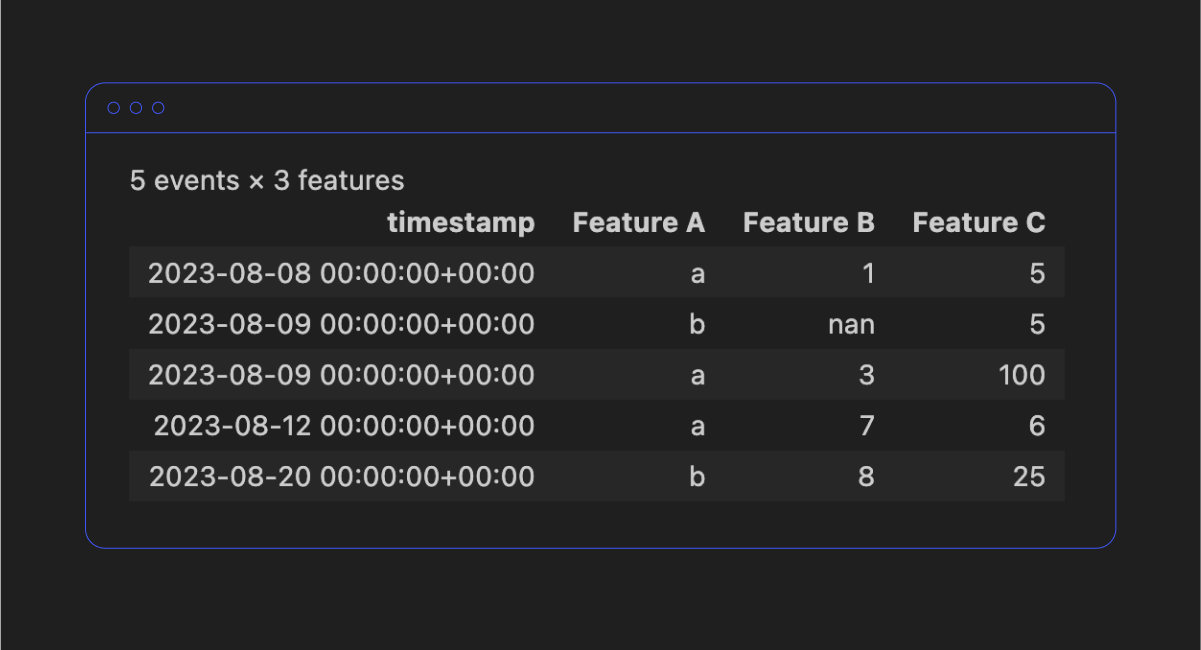Image resolution: width=1201 pixels, height=650 pixels.
Task: Click the 7 value in Feature B
Action: [x=866, y=426]
